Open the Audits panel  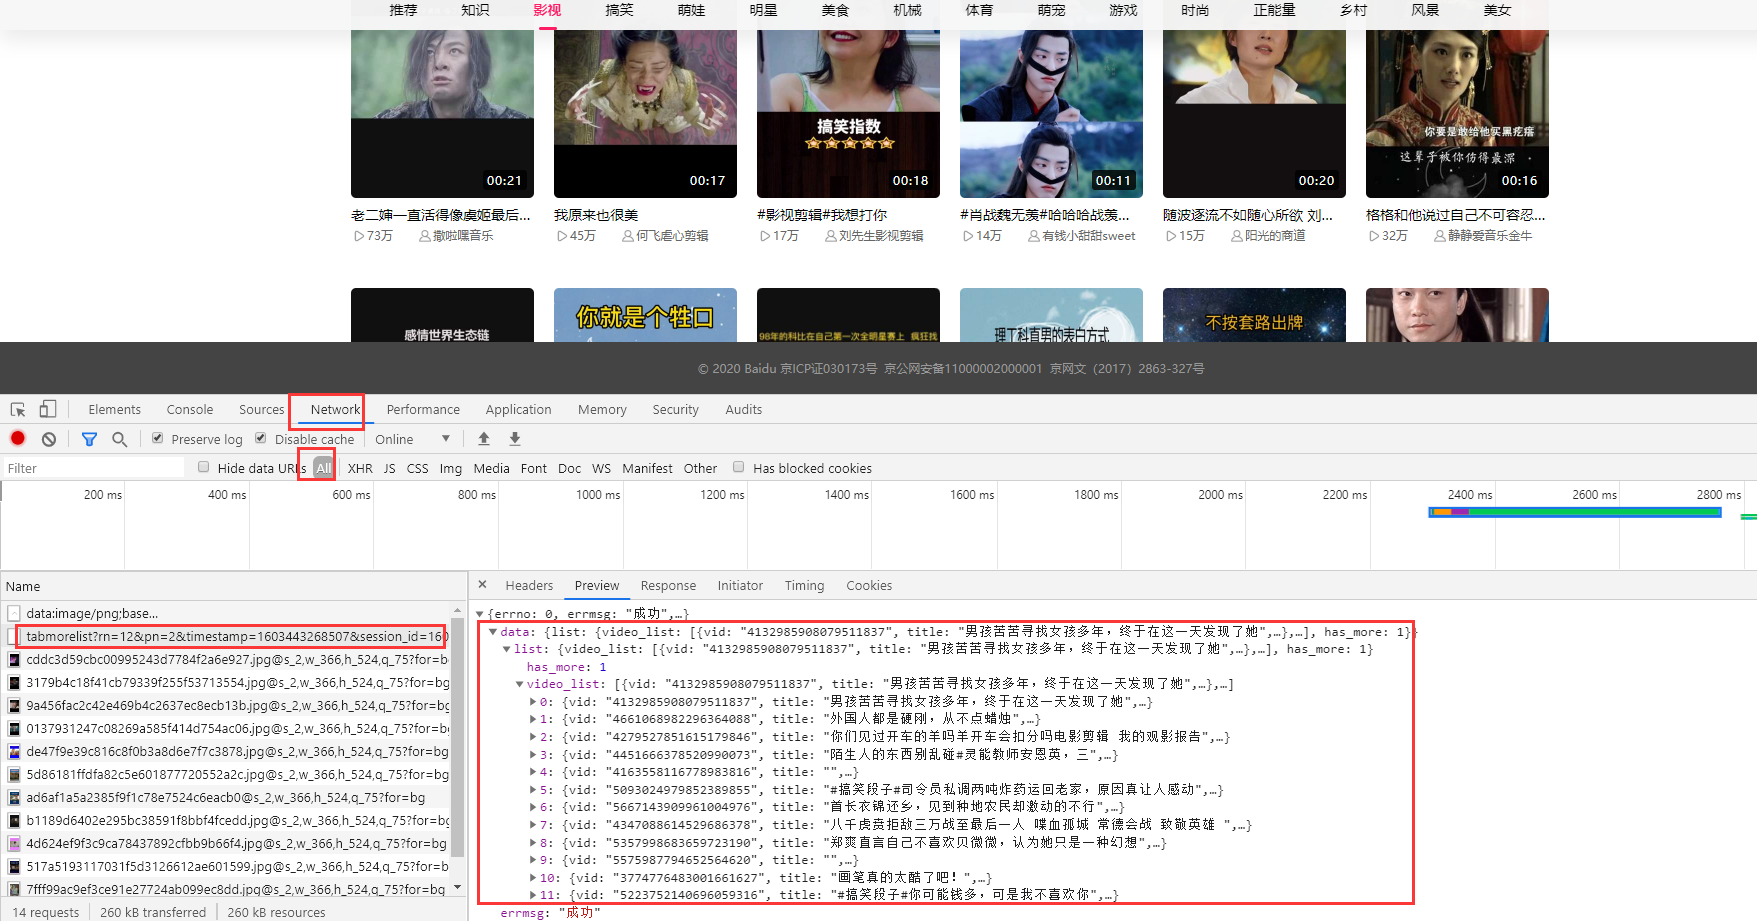coord(743,409)
